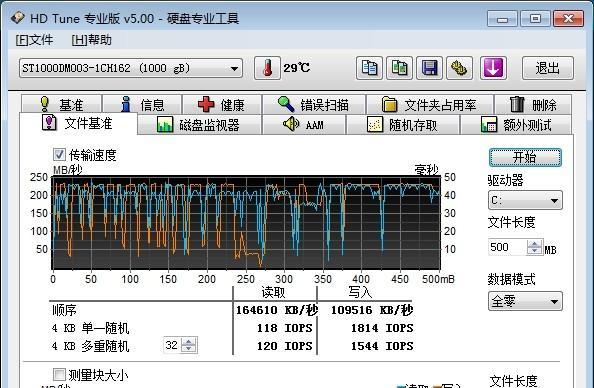Click the copy text to clipboard icon
Viewport: 594px width, 388px height.
tap(369, 68)
